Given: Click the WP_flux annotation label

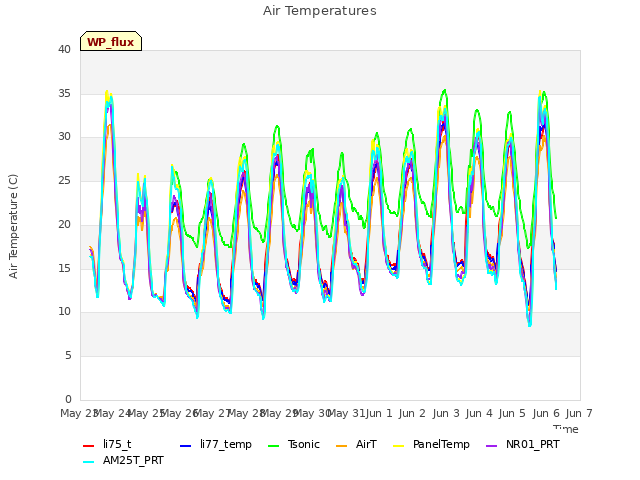Looking at the screenshot, I should (x=111, y=41).
